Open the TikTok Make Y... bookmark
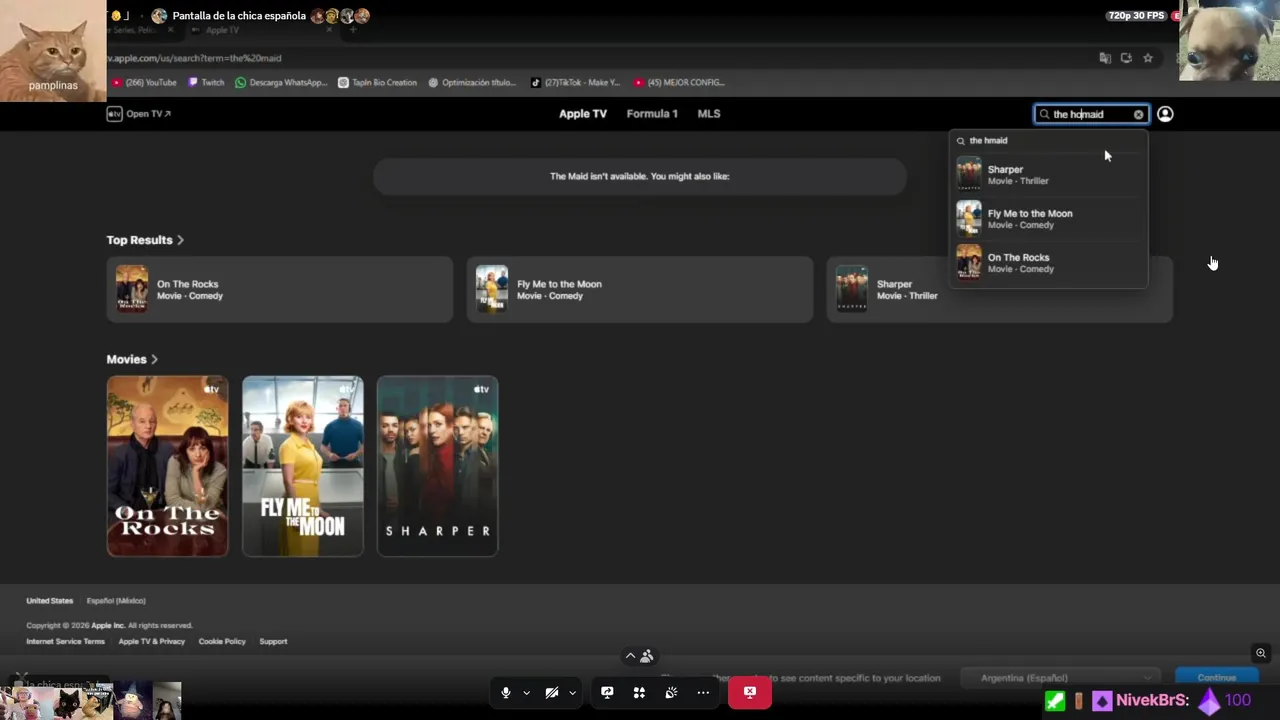The height and width of the screenshot is (720, 1280). click(575, 83)
